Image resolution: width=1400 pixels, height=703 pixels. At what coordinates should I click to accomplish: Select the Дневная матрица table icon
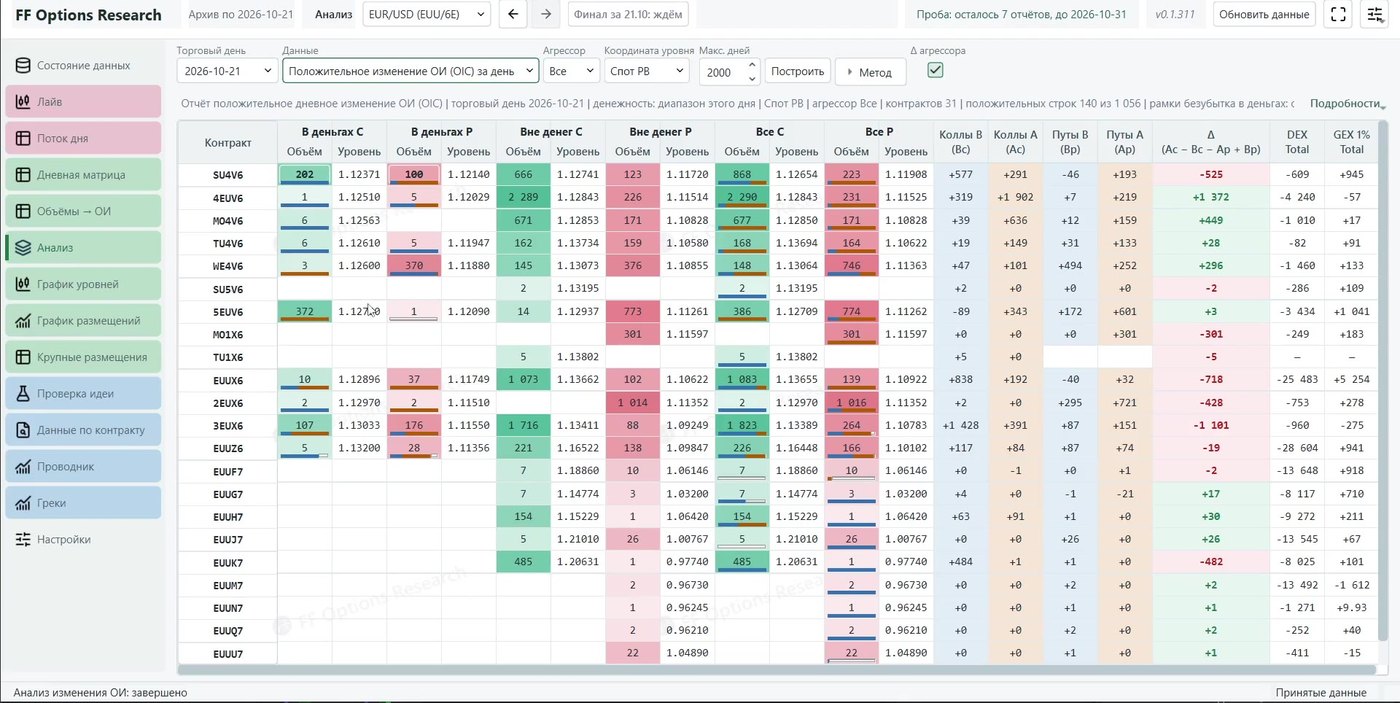22,175
